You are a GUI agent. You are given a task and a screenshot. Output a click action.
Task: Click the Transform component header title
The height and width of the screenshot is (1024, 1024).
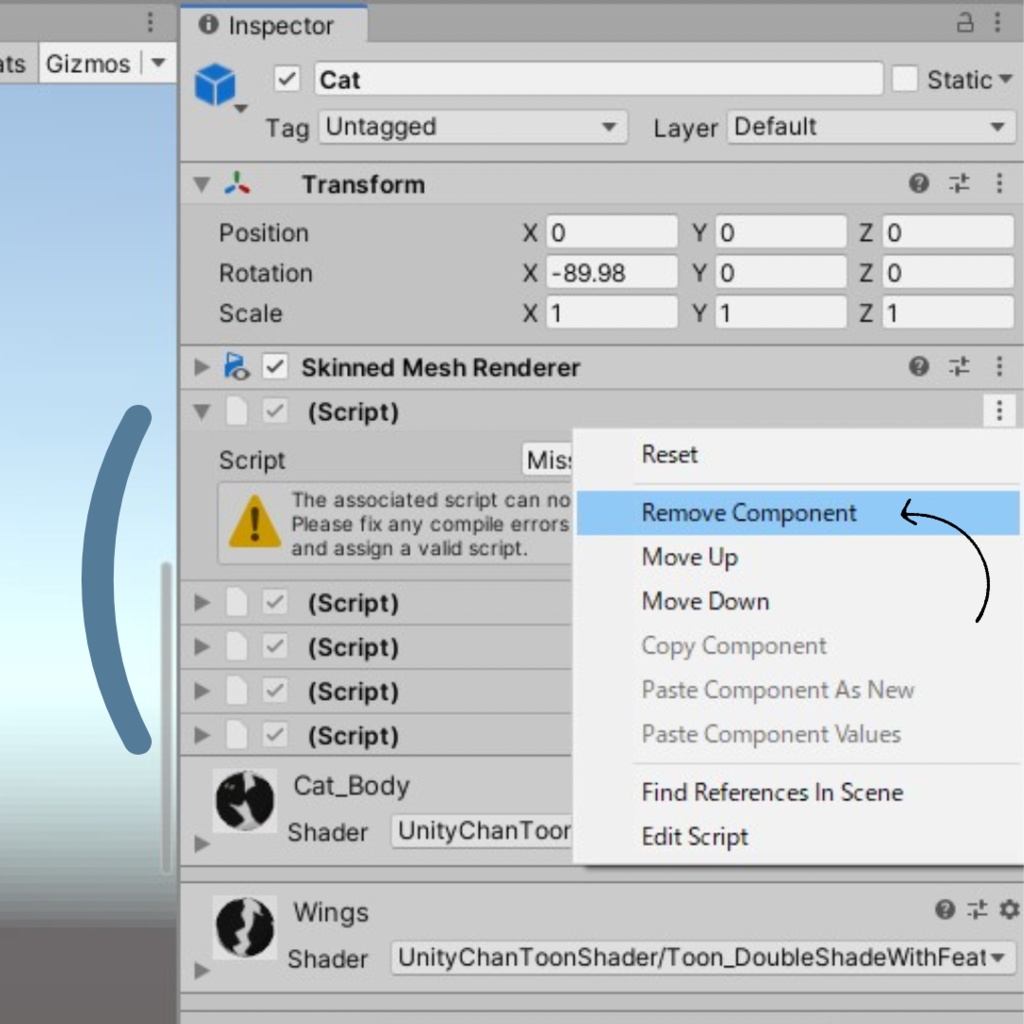tap(363, 184)
